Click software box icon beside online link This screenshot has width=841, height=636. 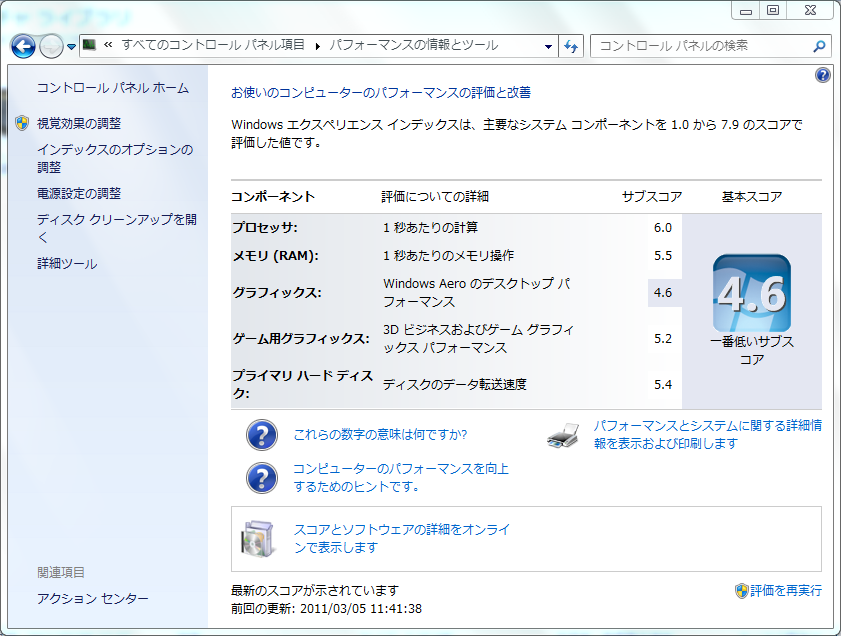[259, 538]
